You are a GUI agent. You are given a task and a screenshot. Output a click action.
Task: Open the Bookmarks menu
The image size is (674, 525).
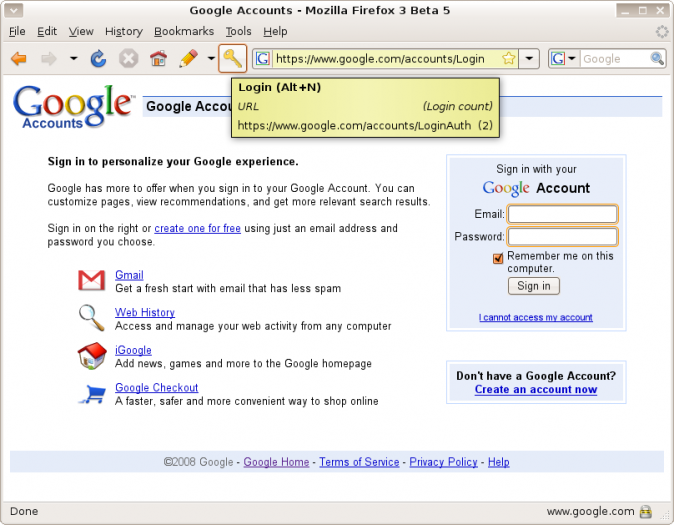[x=184, y=31]
